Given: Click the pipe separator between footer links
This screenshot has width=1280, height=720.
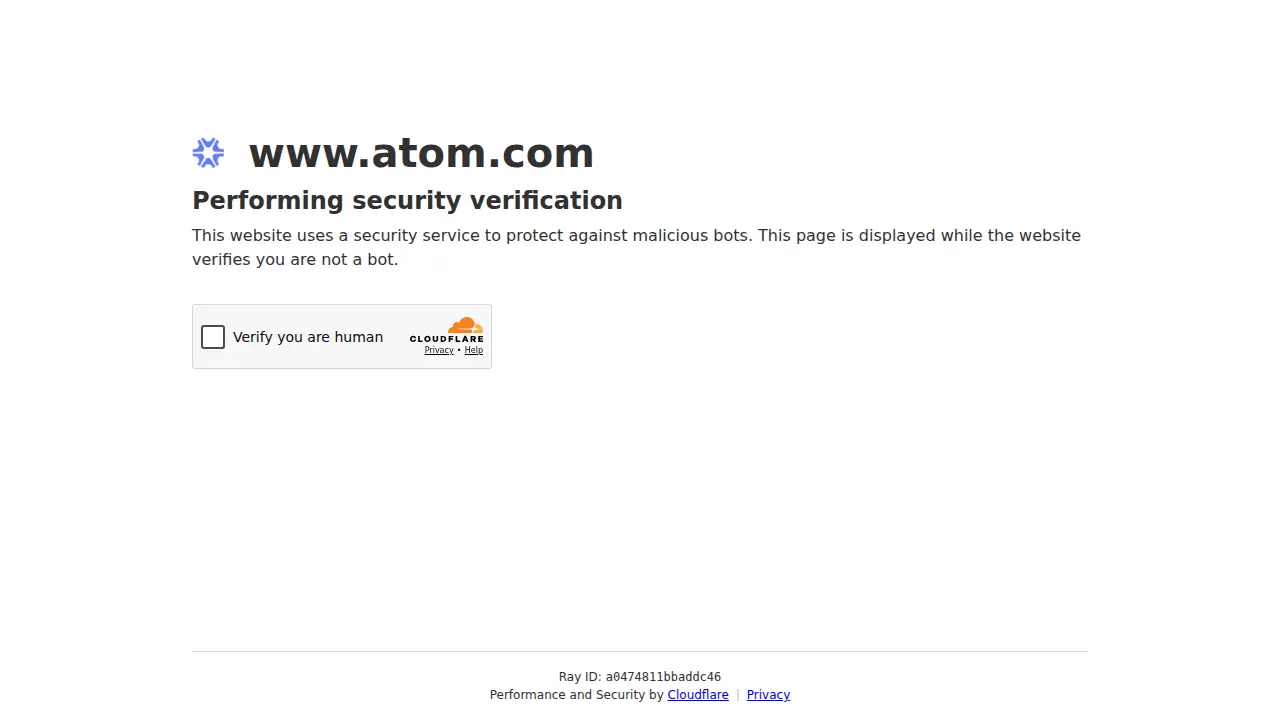Looking at the screenshot, I should tap(738, 695).
